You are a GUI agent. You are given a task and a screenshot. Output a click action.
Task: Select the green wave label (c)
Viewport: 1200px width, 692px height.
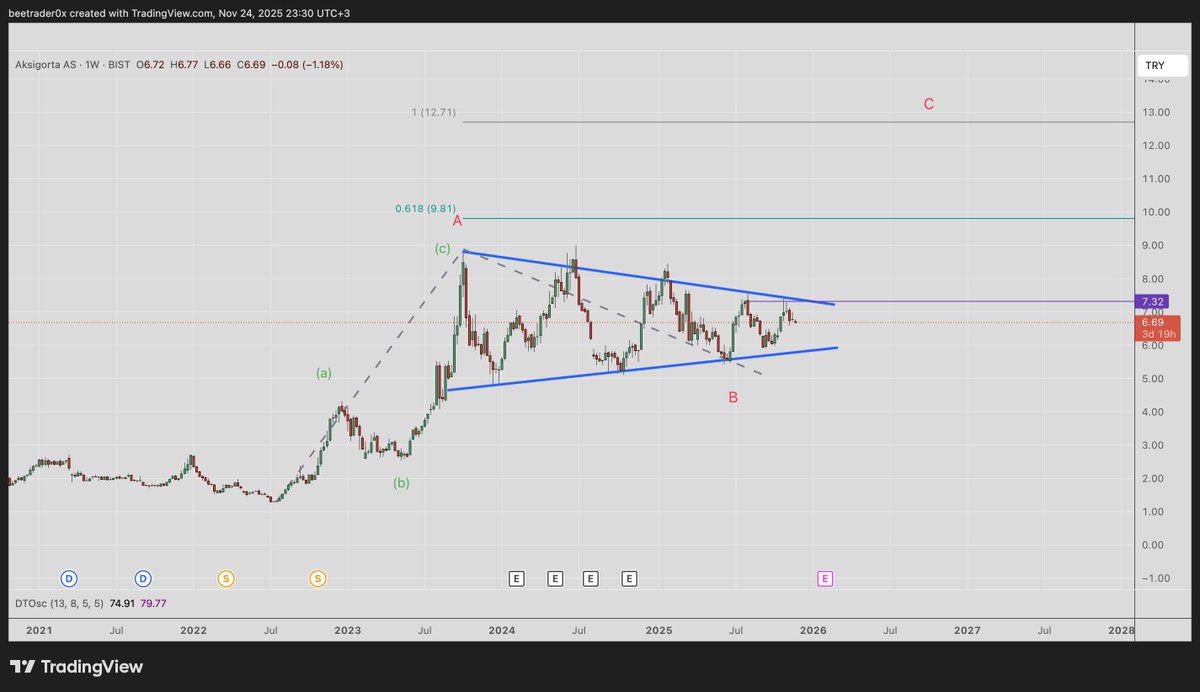click(442, 248)
